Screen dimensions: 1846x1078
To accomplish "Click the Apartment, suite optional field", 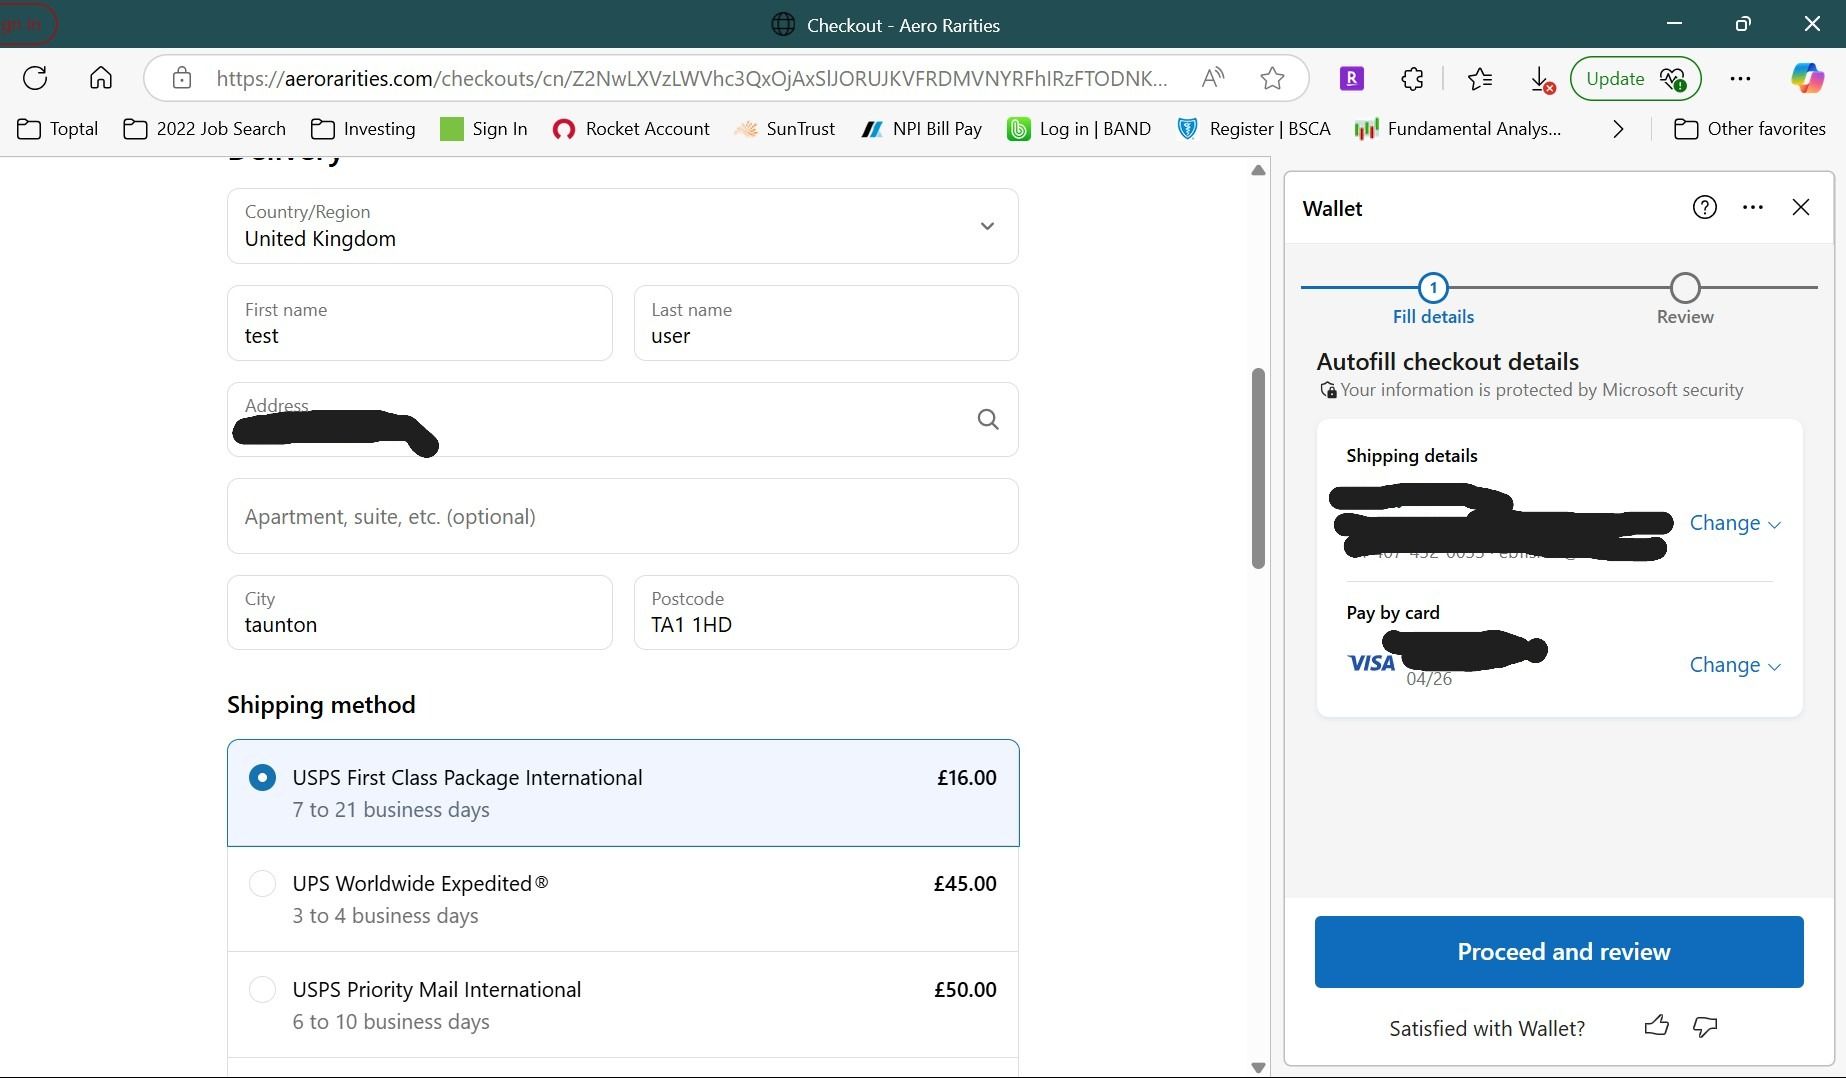I will tap(622, 516).
